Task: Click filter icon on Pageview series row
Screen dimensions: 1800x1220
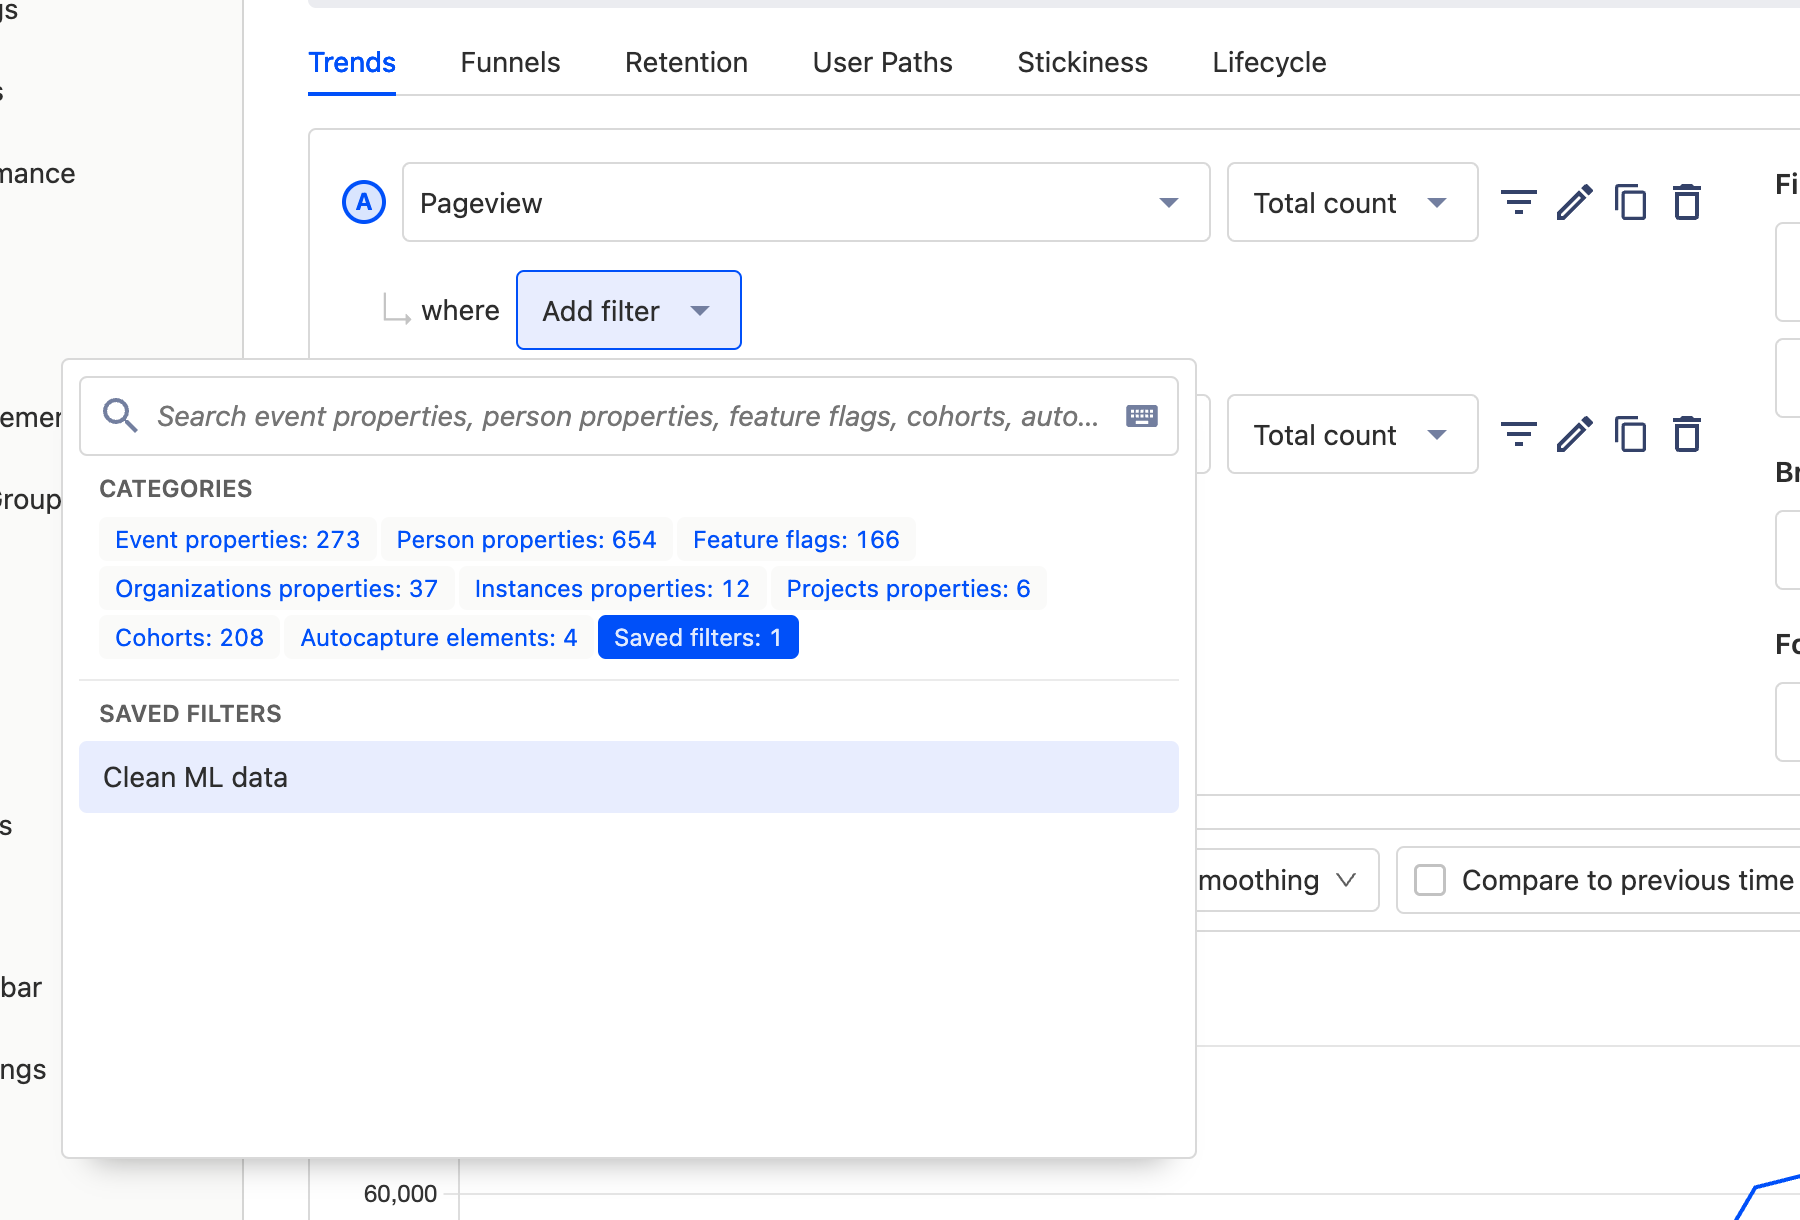Action: pos(1518,203)
